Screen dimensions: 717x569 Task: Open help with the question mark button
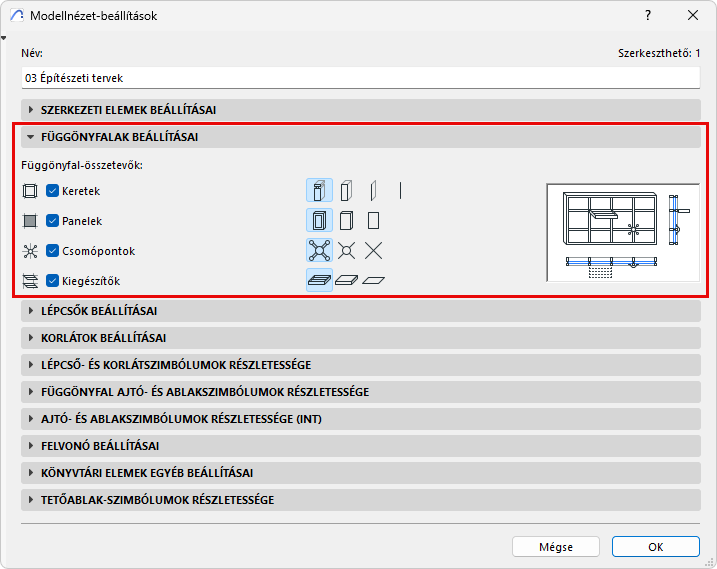click(x=647, y=15)
